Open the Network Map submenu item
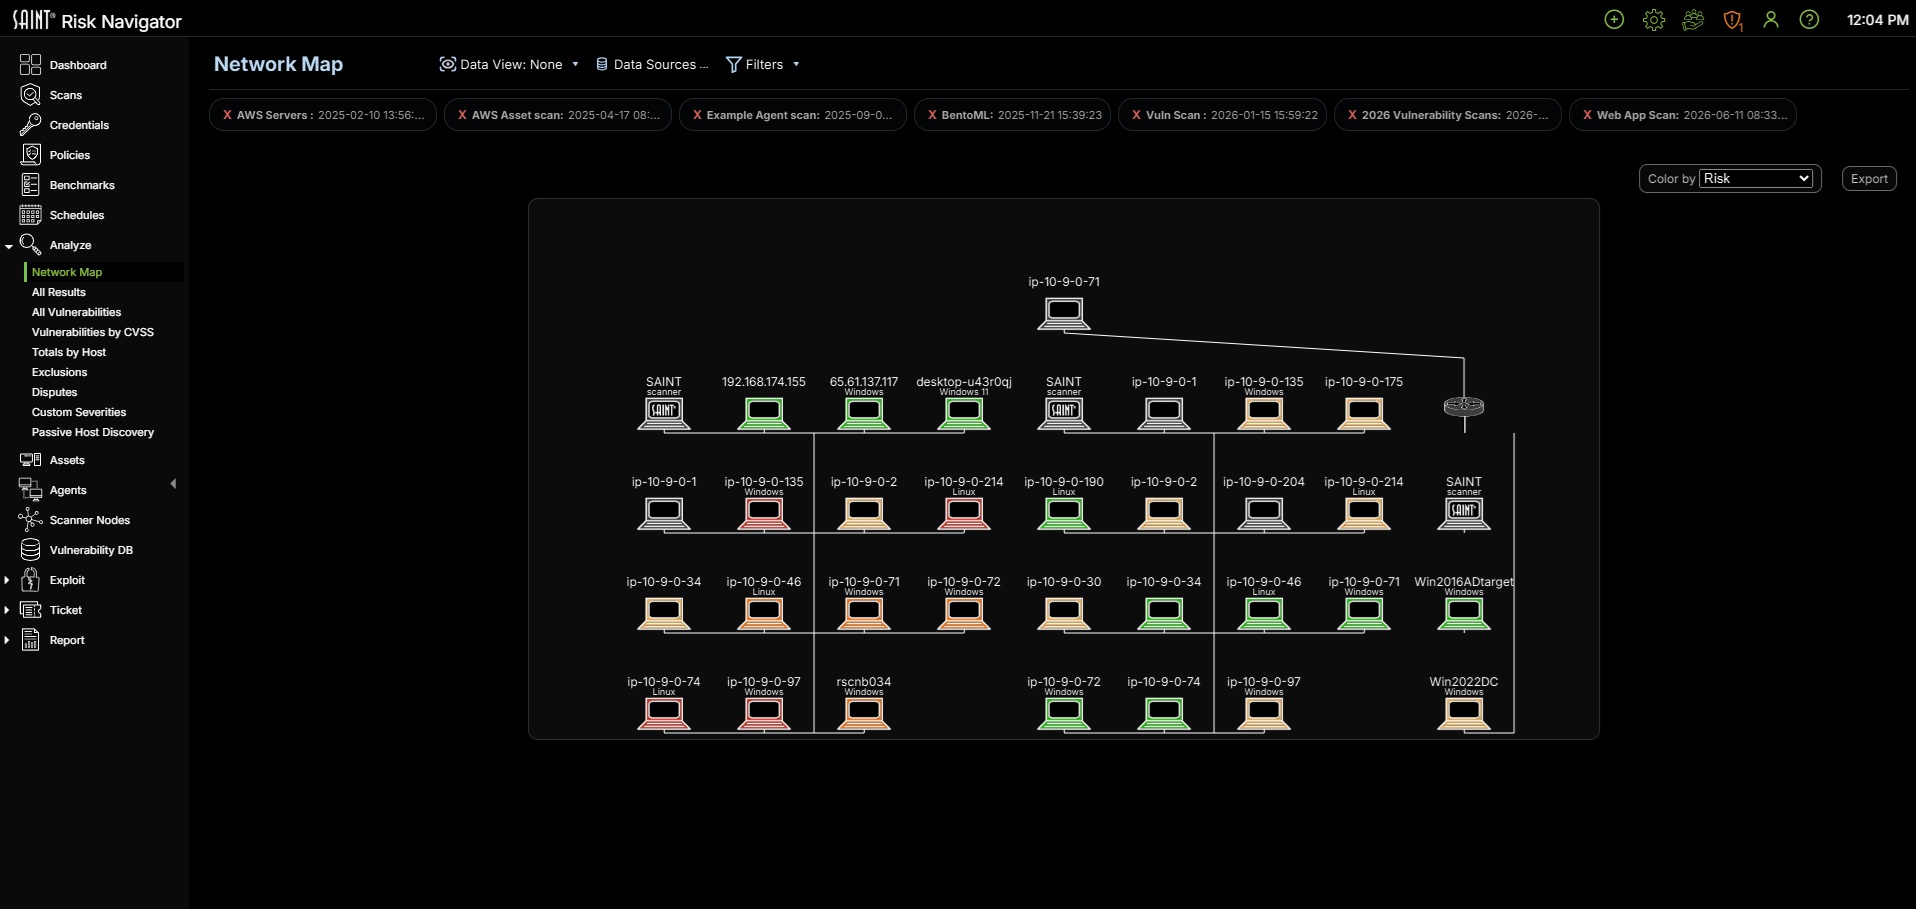The width and height of the screenshot is (1916, 909). click(67, 272)
